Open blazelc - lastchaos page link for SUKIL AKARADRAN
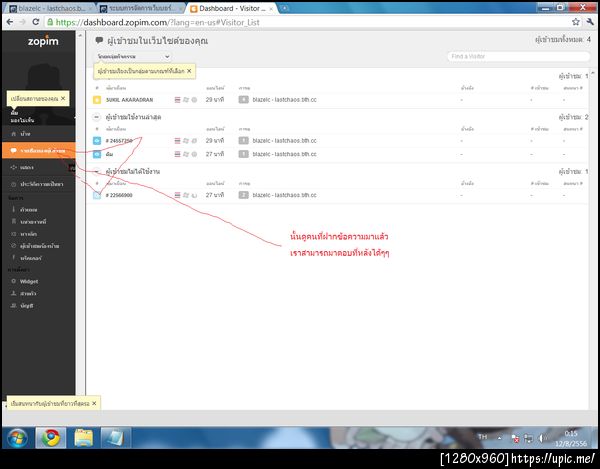Image resolution: width=600 pixels, height=469 pixels. pyautogui.click(x=284, y=100)
